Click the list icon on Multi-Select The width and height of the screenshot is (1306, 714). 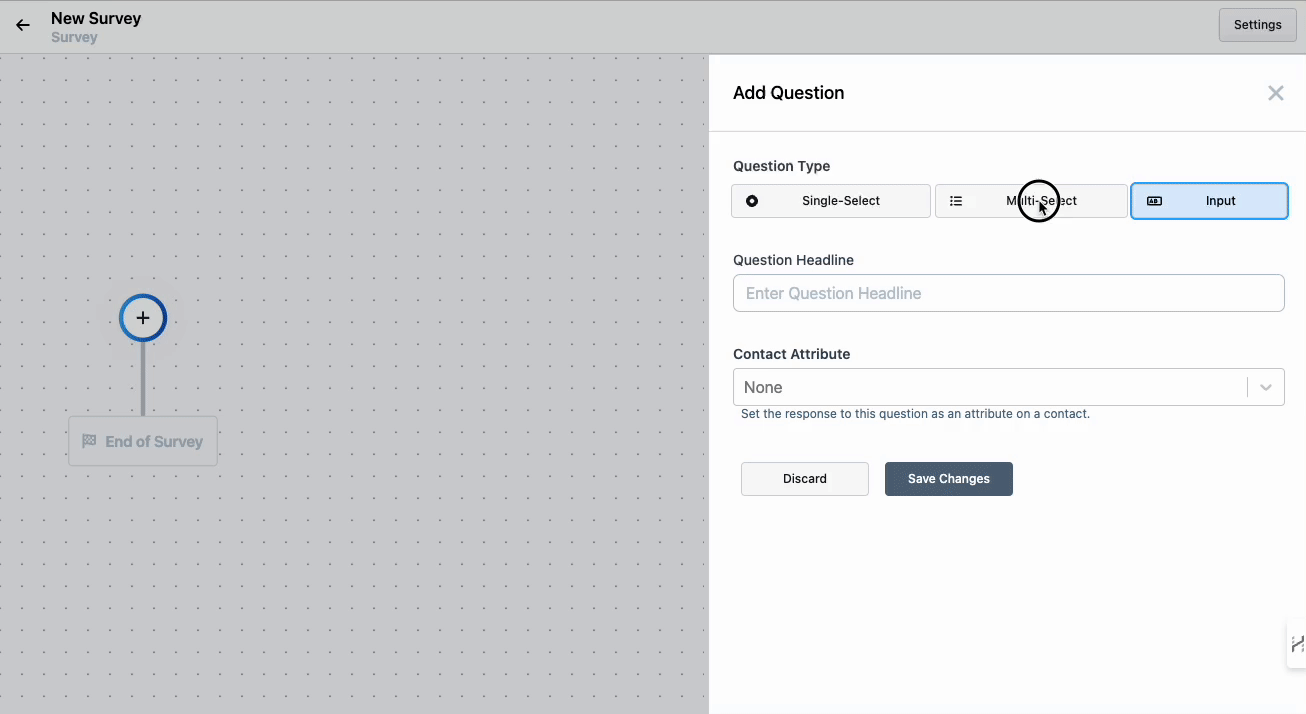(956, 201)
